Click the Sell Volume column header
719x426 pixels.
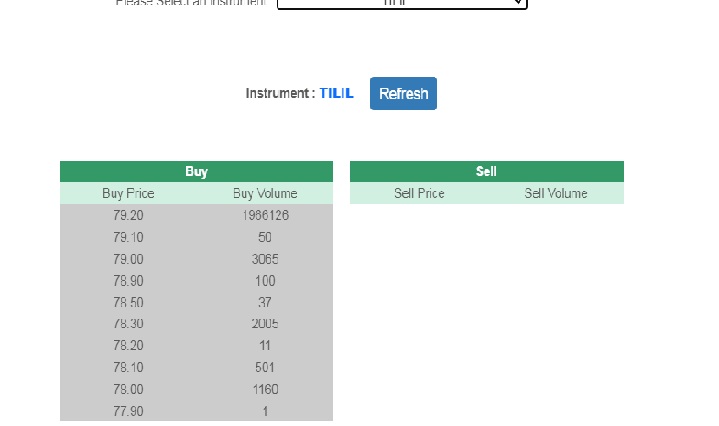tap(556, 193)
